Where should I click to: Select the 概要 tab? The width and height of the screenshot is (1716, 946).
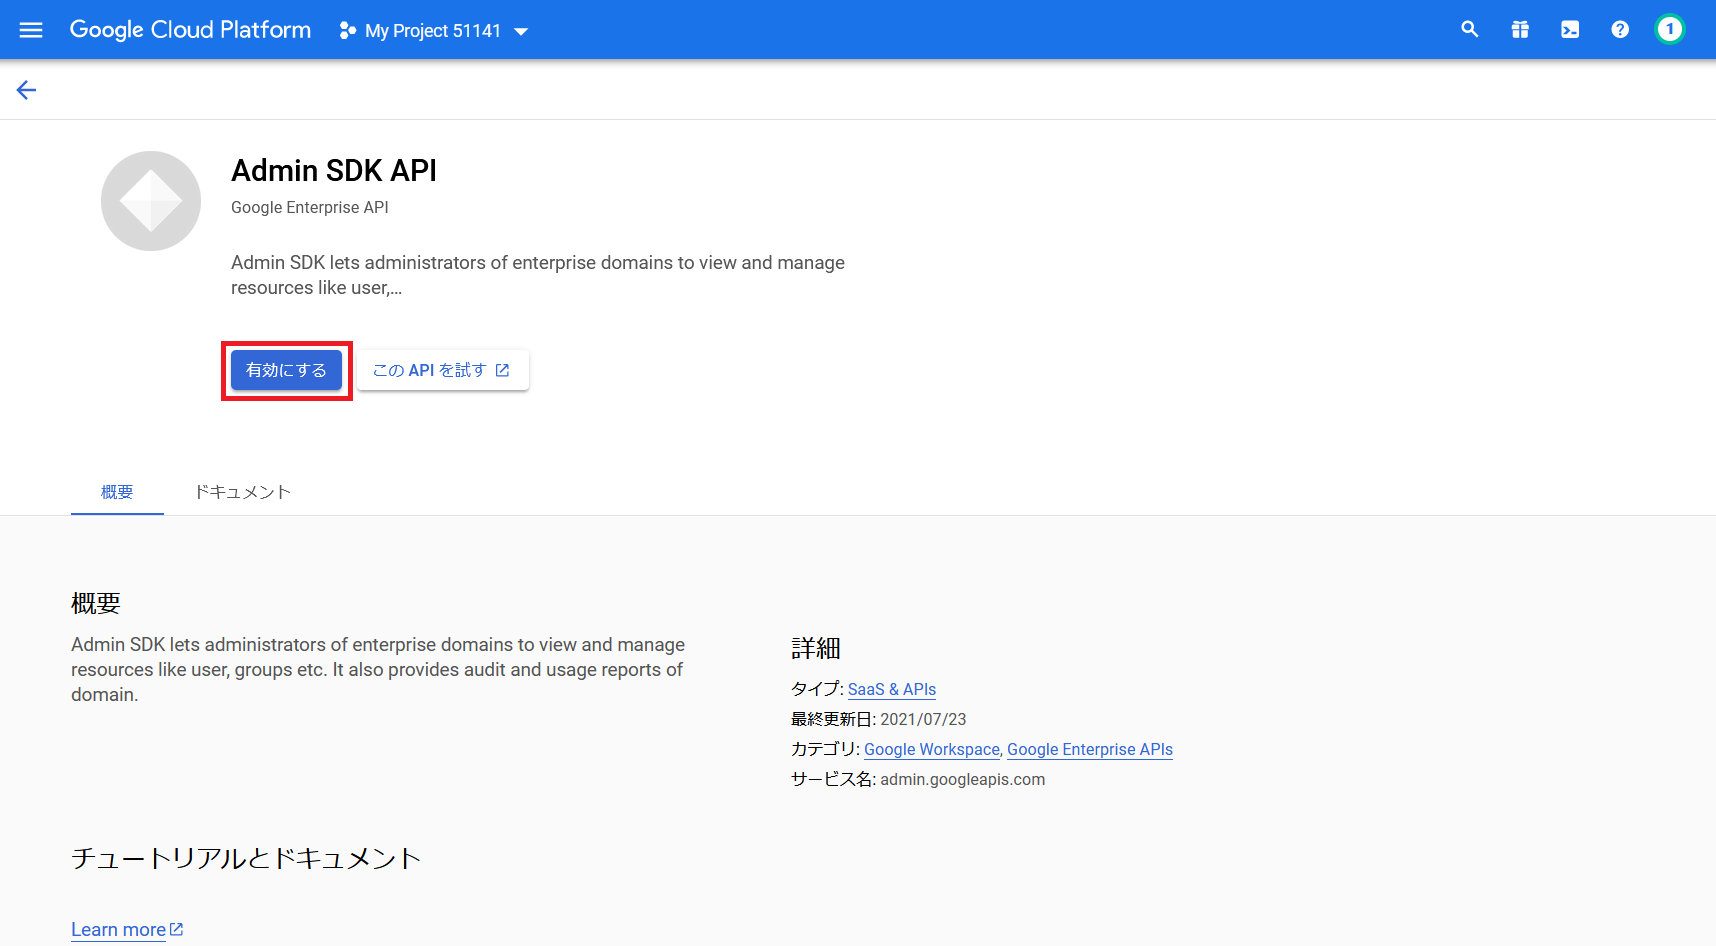[x=117, y=492]
